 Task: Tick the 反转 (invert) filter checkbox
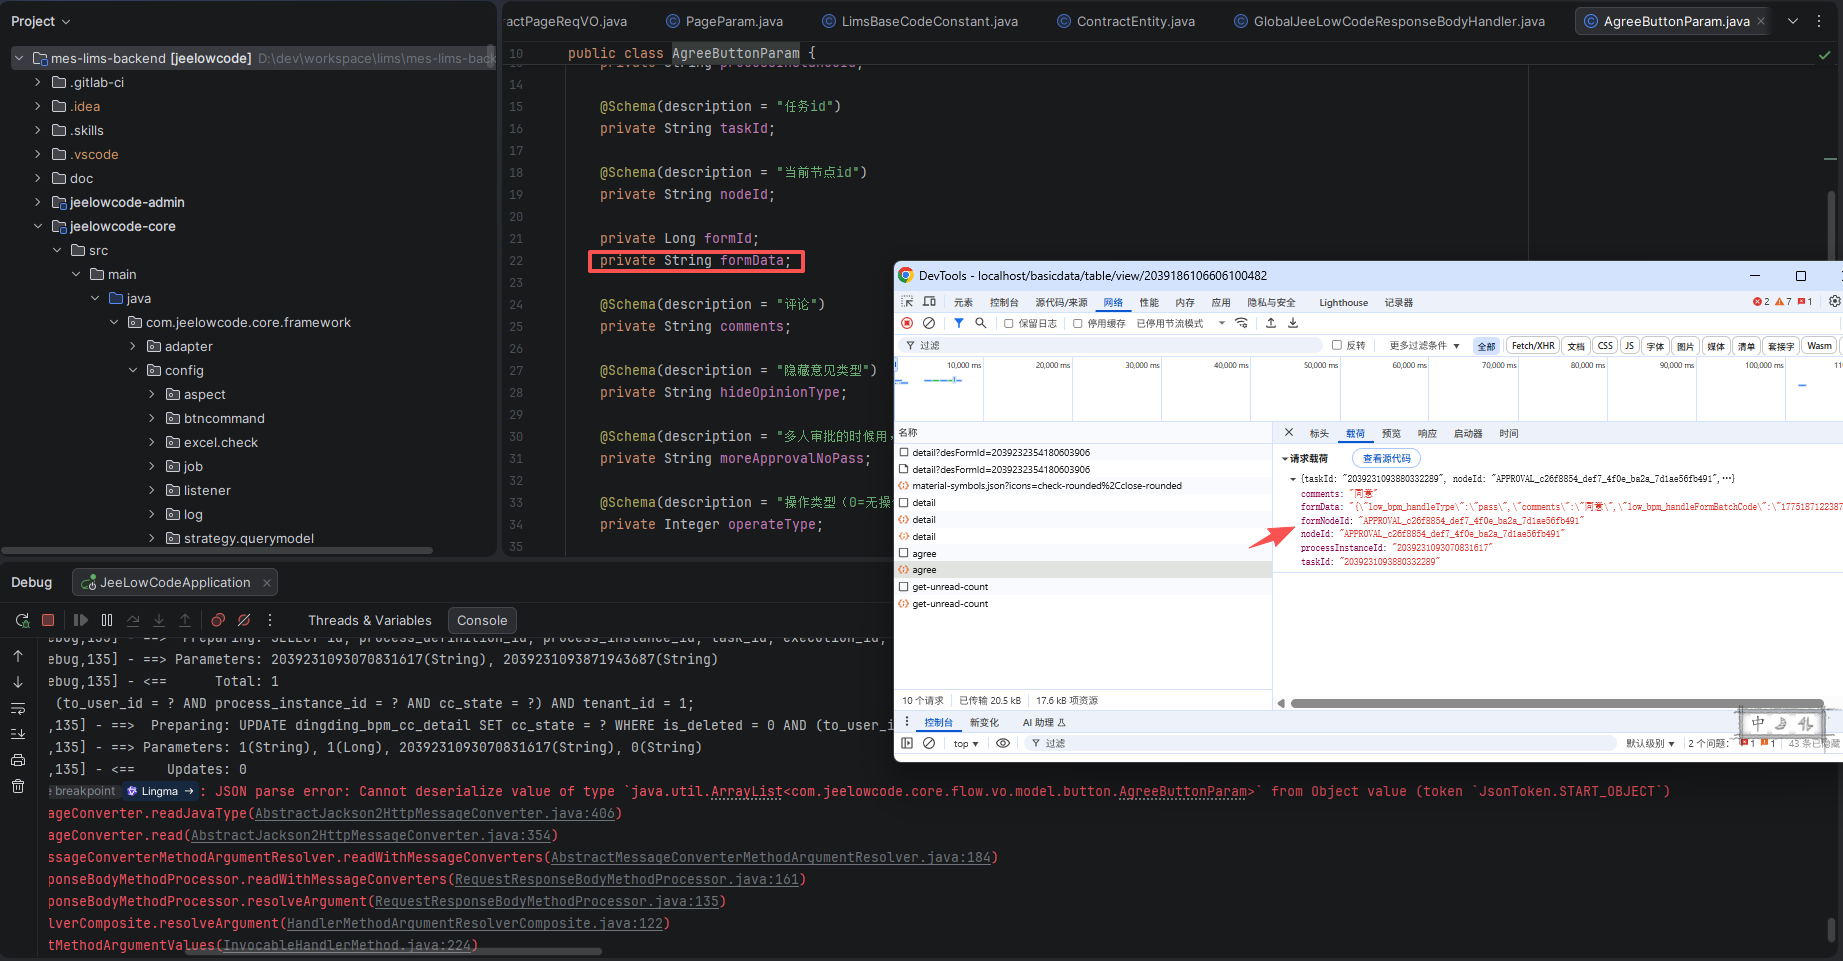pos(1336,345)
